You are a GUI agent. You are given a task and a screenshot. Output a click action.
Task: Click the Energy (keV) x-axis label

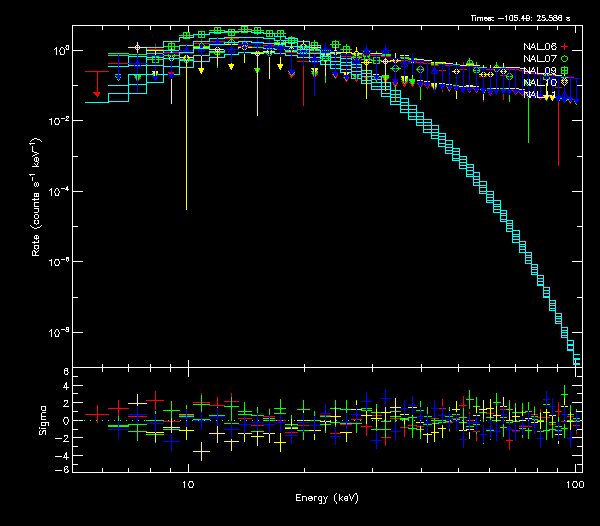pyautogui.click(x=327, y=498)
